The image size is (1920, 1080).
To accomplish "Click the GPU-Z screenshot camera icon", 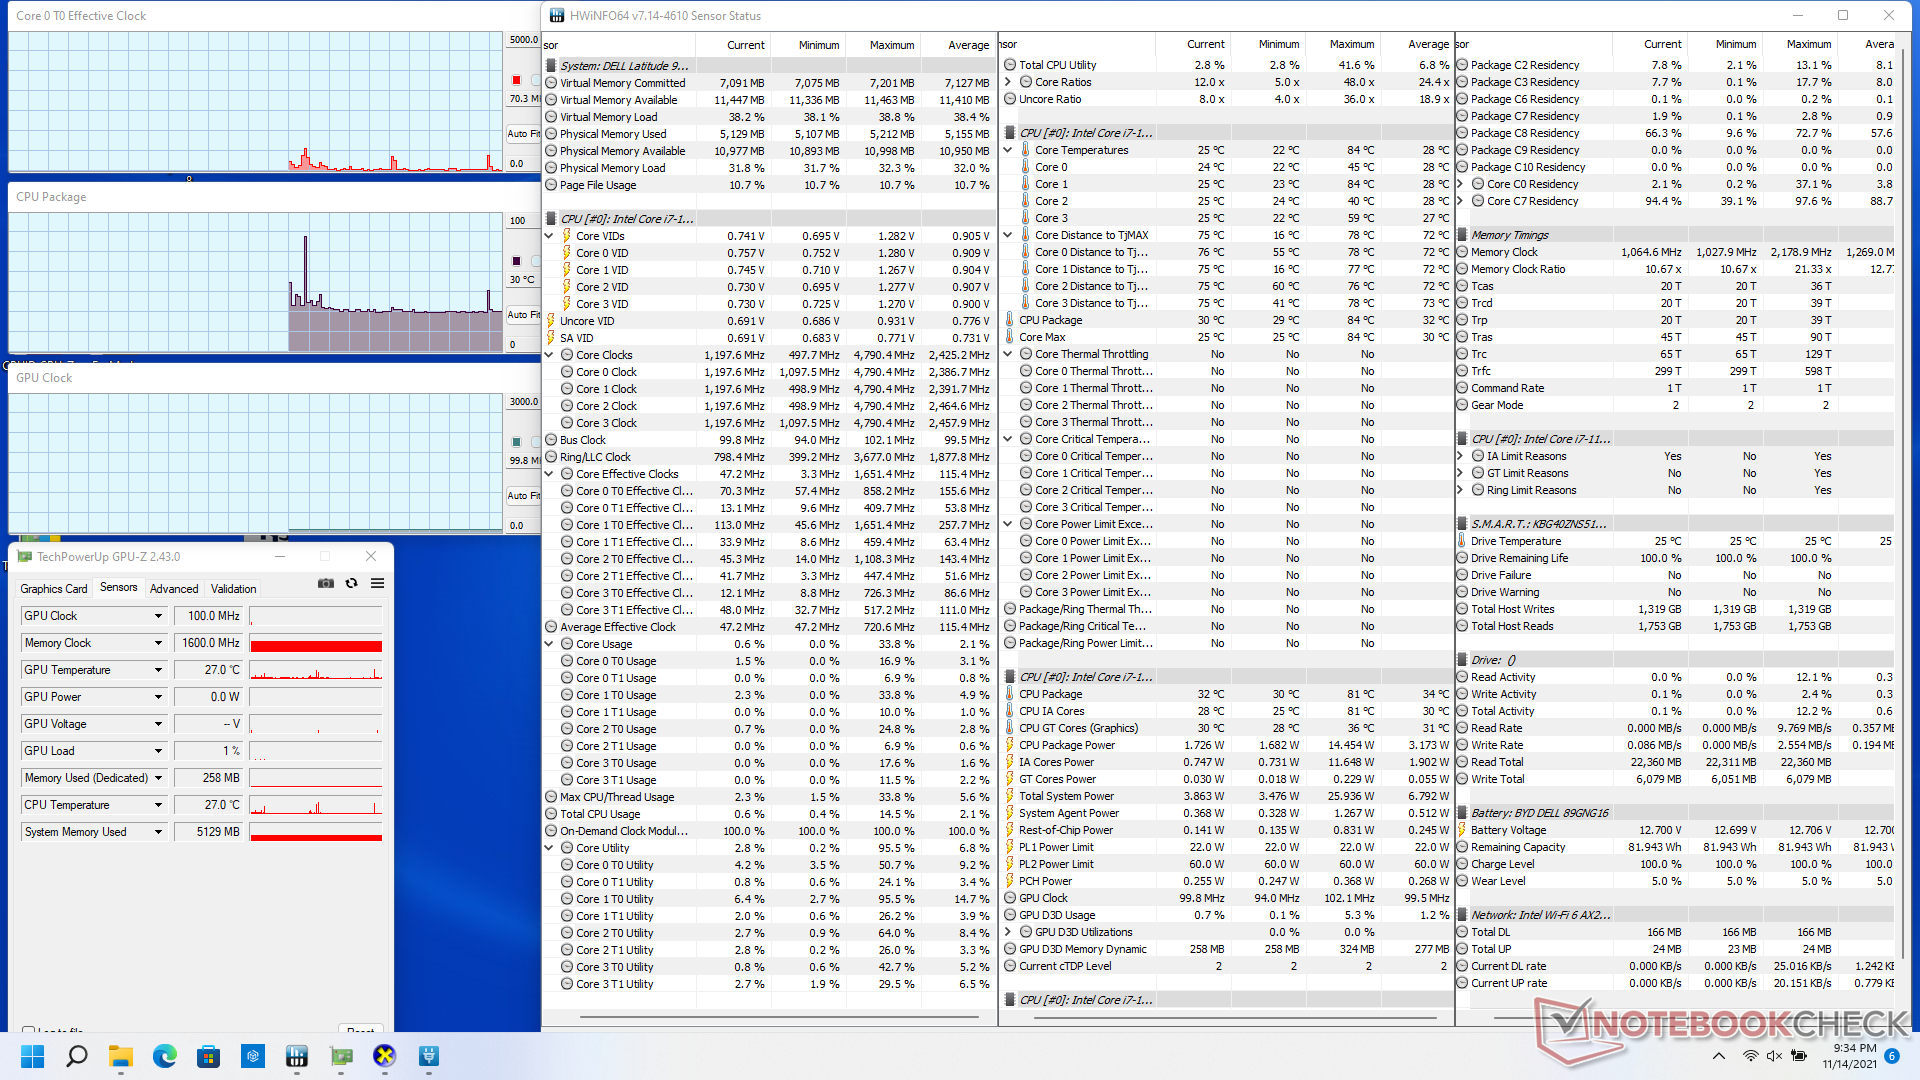I will tap(326, 583).
